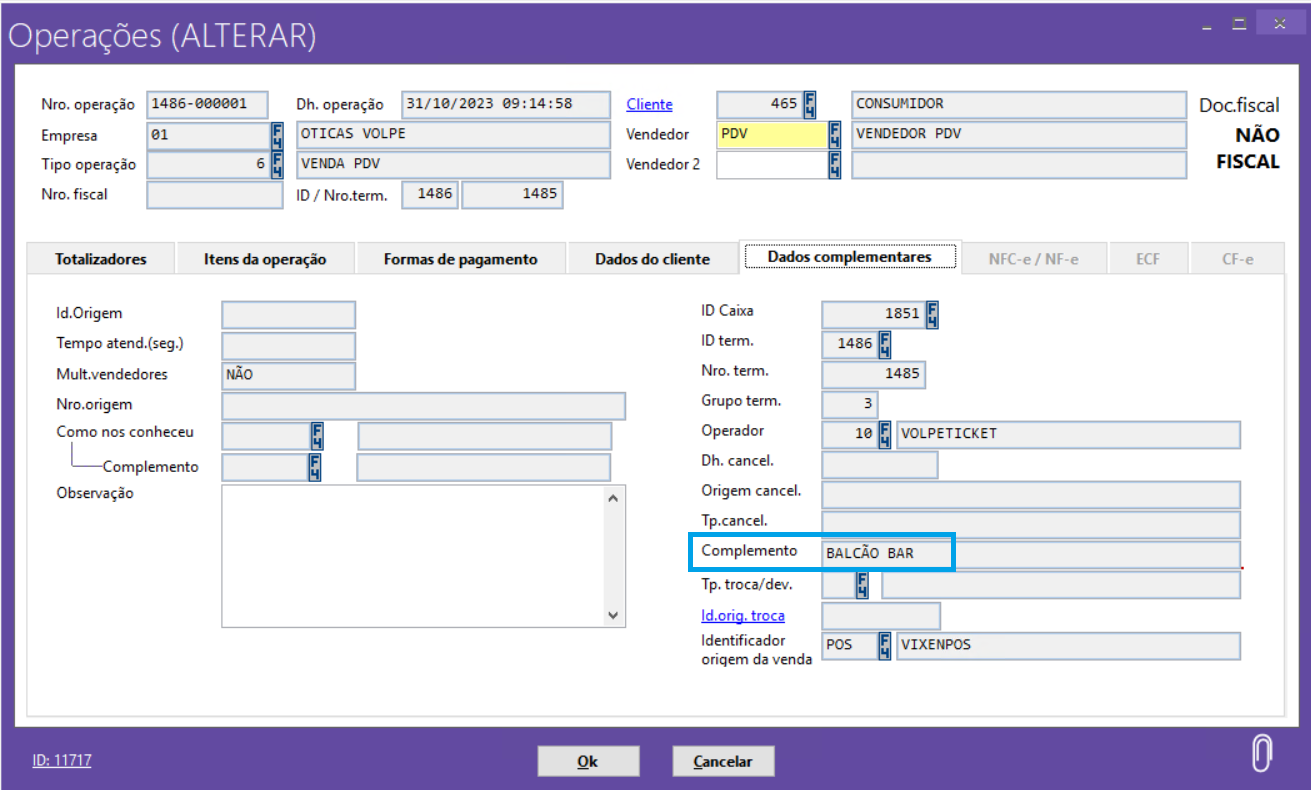Click the F4 icon for Como nos conheceu
Image resolution: width=1311 pixels, height=790 pixels.
tap(316, 436)
